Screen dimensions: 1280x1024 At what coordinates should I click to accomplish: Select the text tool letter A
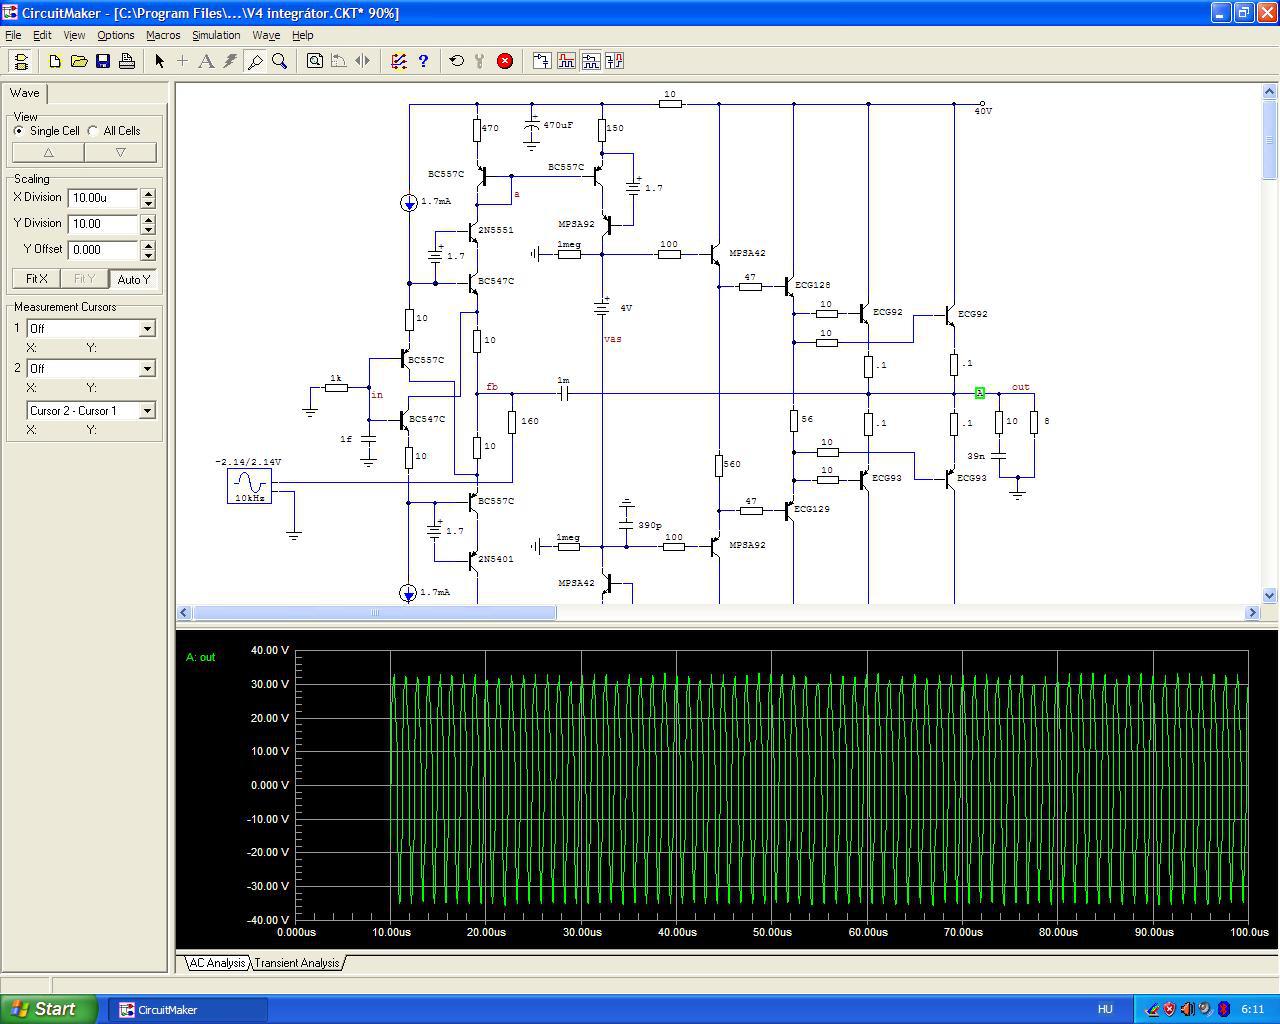point(206,61)
